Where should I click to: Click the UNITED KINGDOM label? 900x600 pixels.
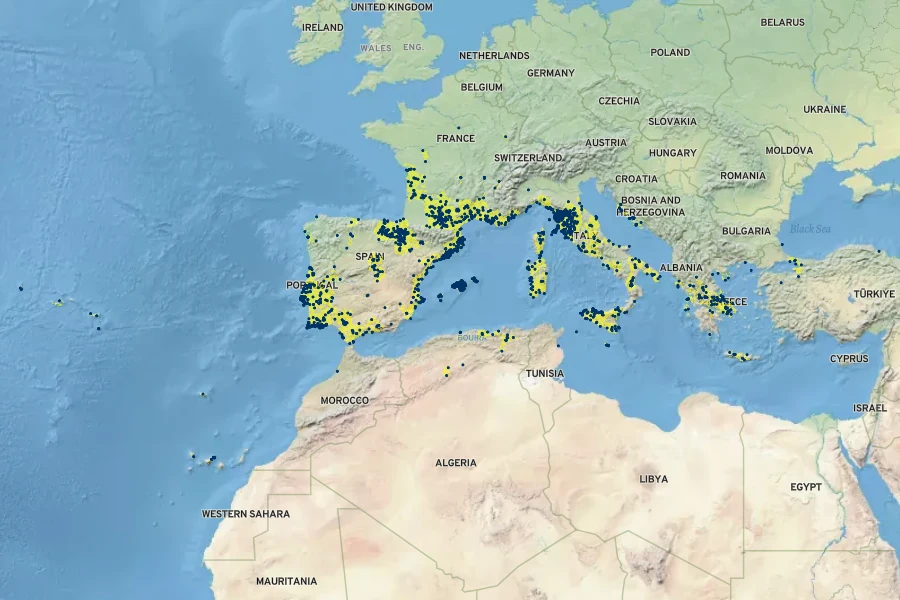point(391,6)
